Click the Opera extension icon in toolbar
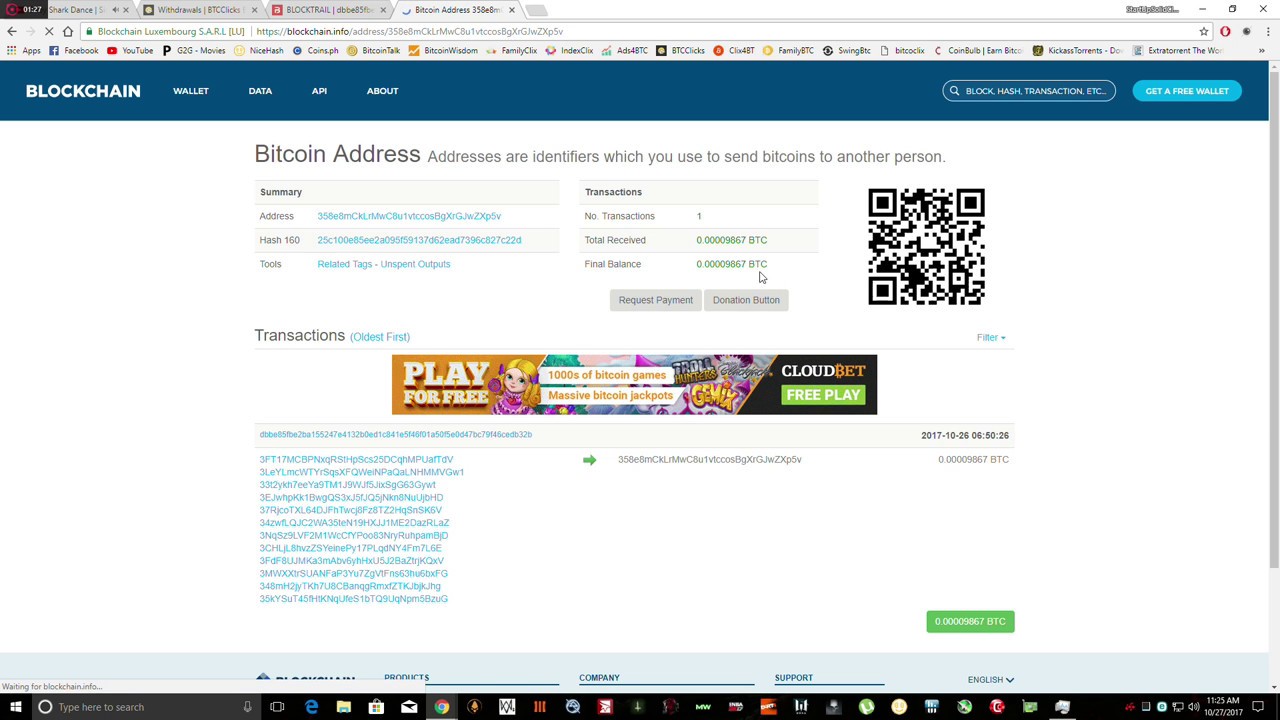Screen dimensions: 1280x720 tap(1225, 31)
